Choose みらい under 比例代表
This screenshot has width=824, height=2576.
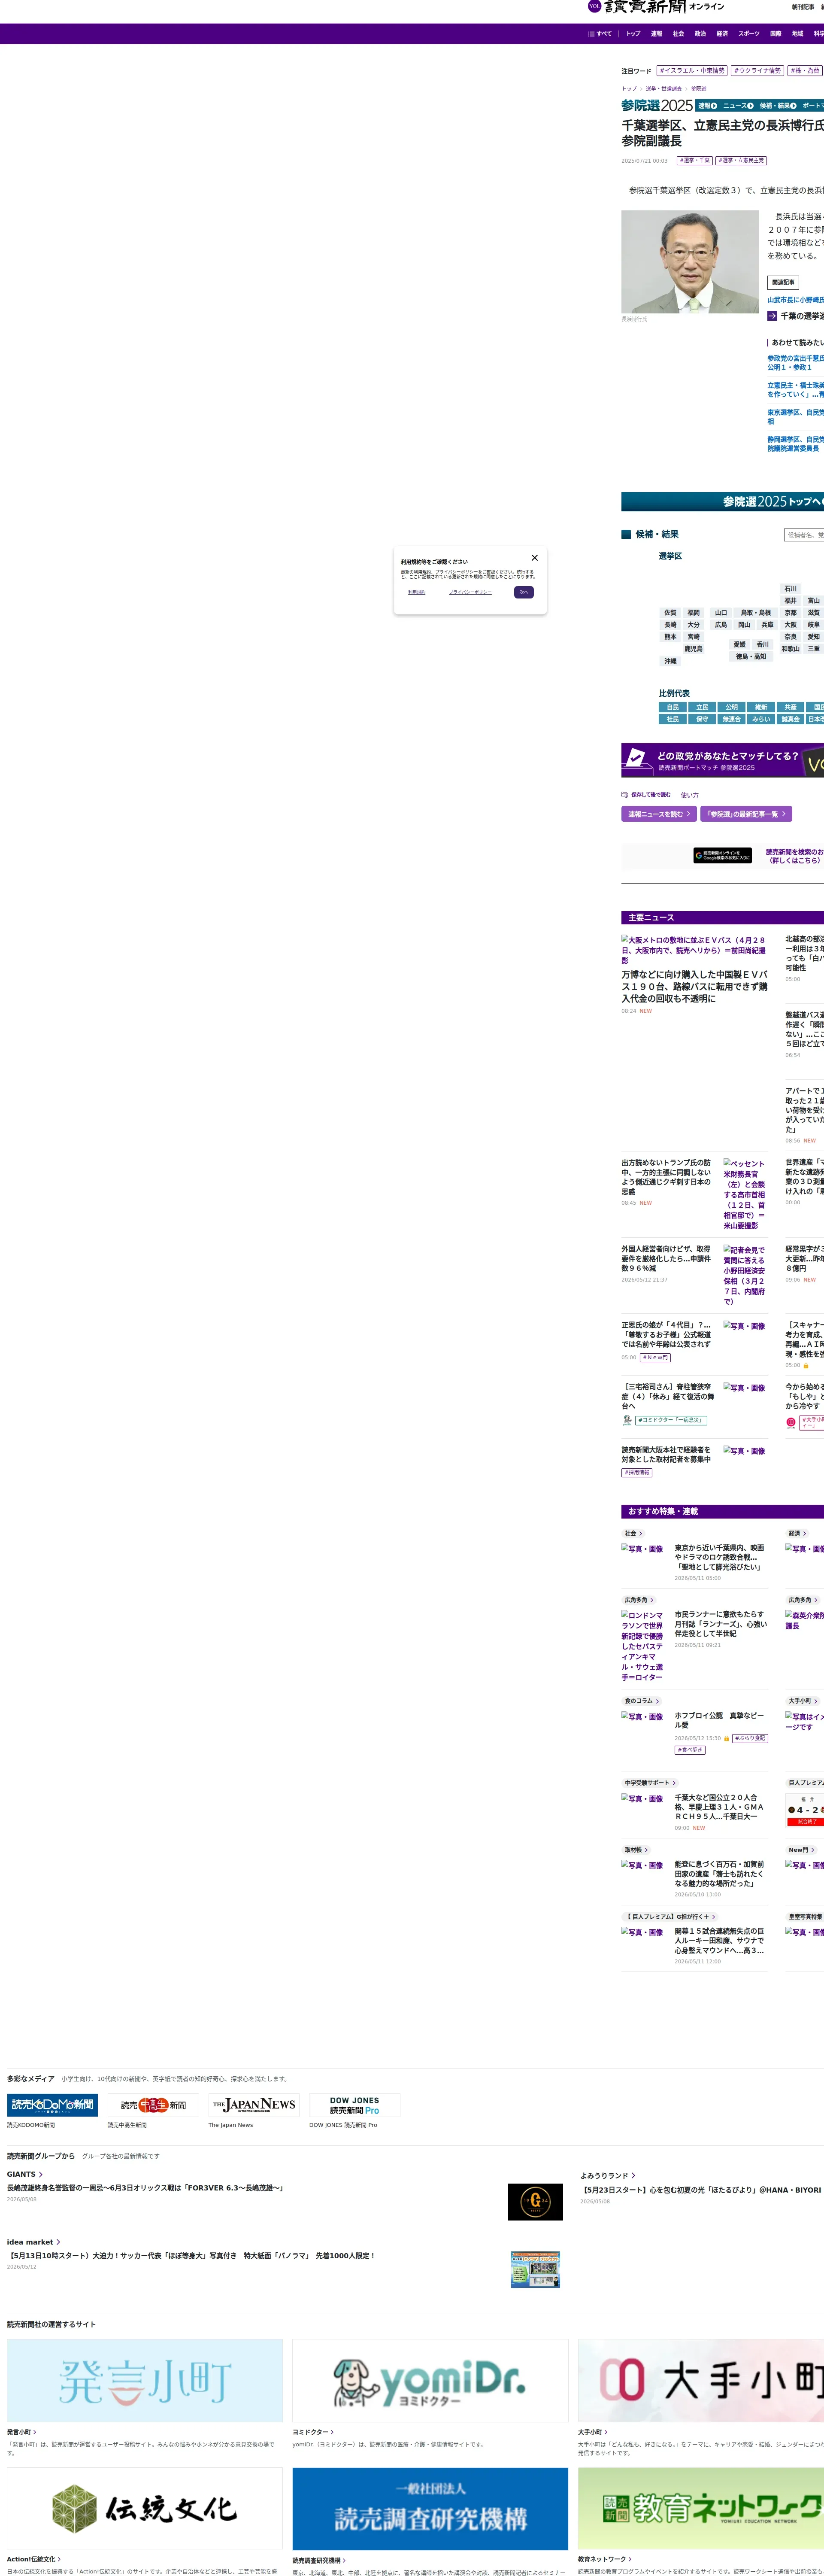coord(761,719)
